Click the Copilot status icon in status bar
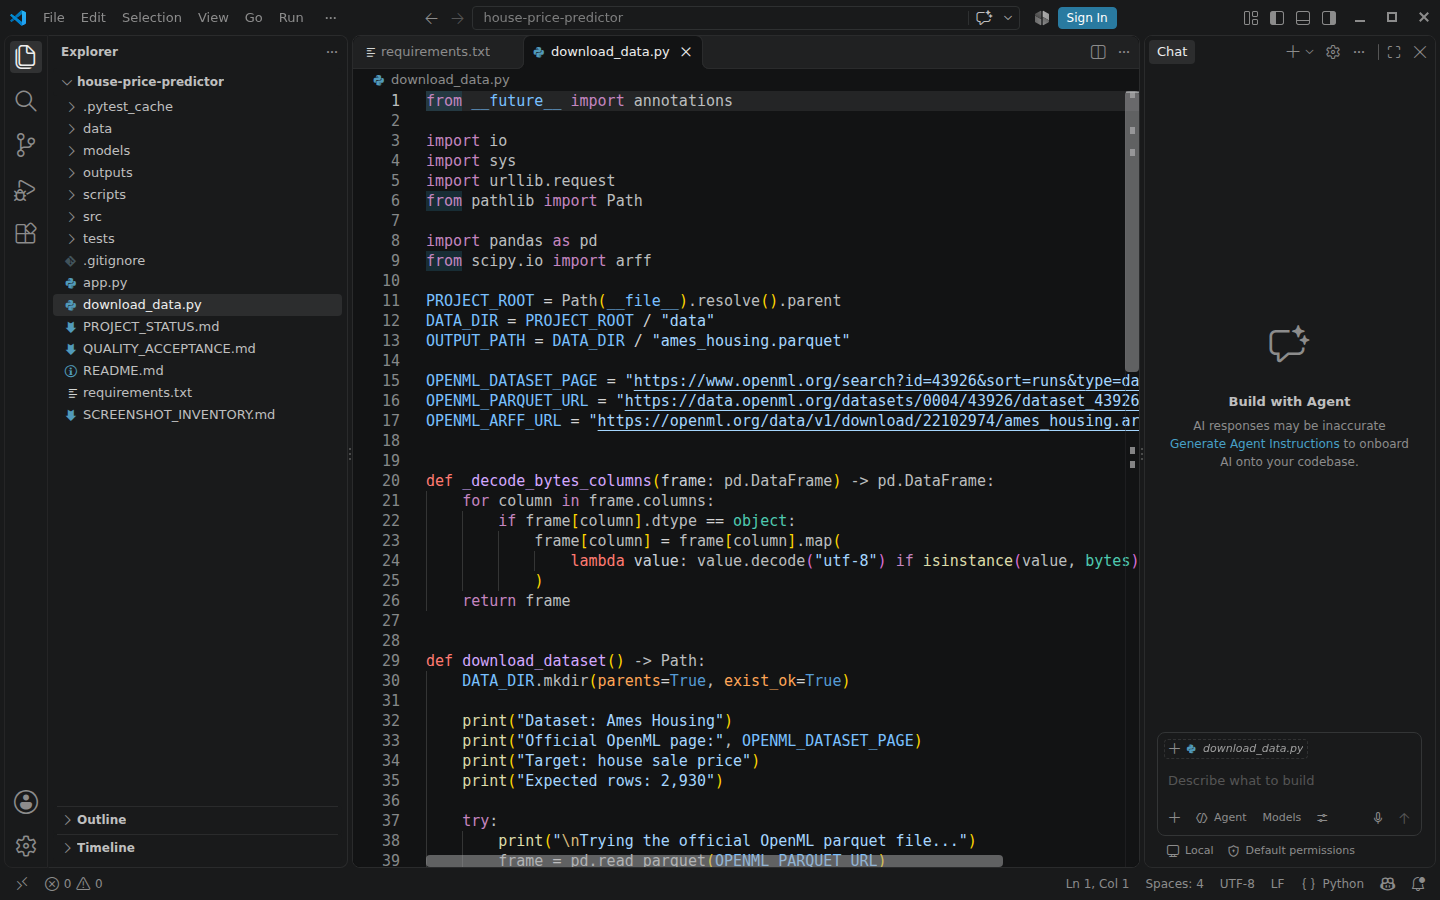Screen dimensions: 1440x900 pos(1388,884)
